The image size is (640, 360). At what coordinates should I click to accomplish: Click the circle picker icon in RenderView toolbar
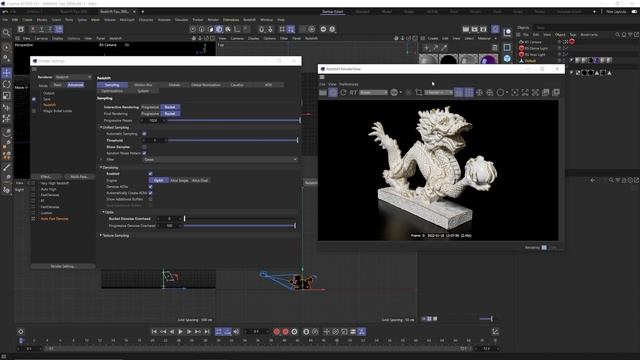click(500, 93)
